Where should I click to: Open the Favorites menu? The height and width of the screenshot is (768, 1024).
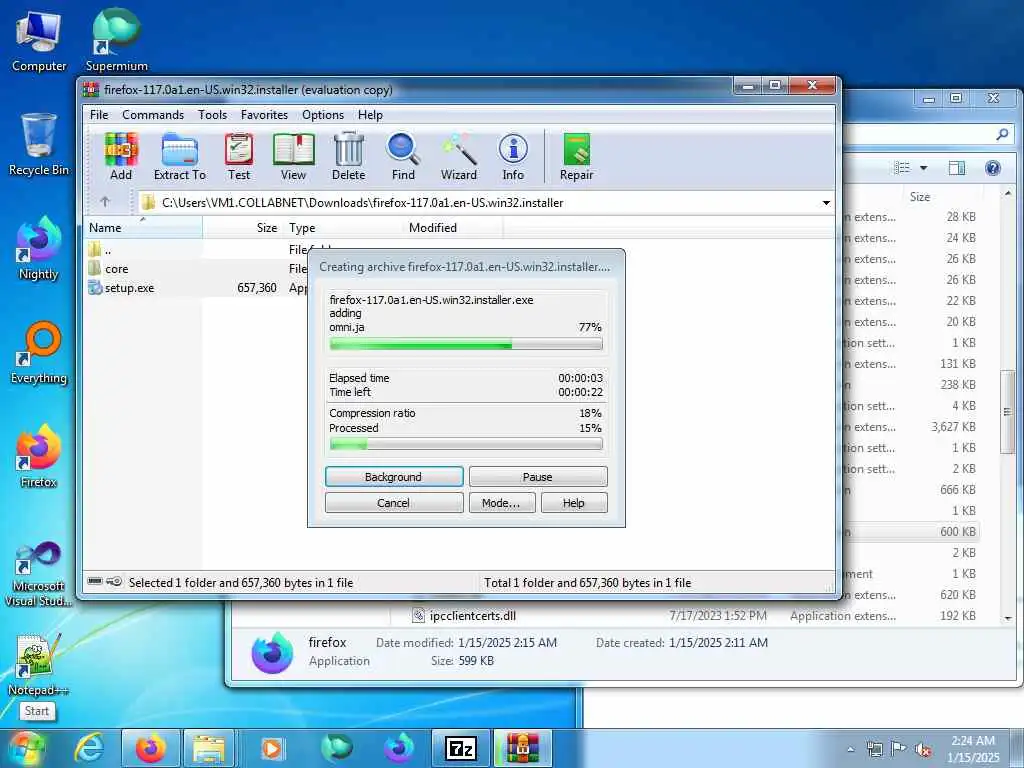(264, 114)
